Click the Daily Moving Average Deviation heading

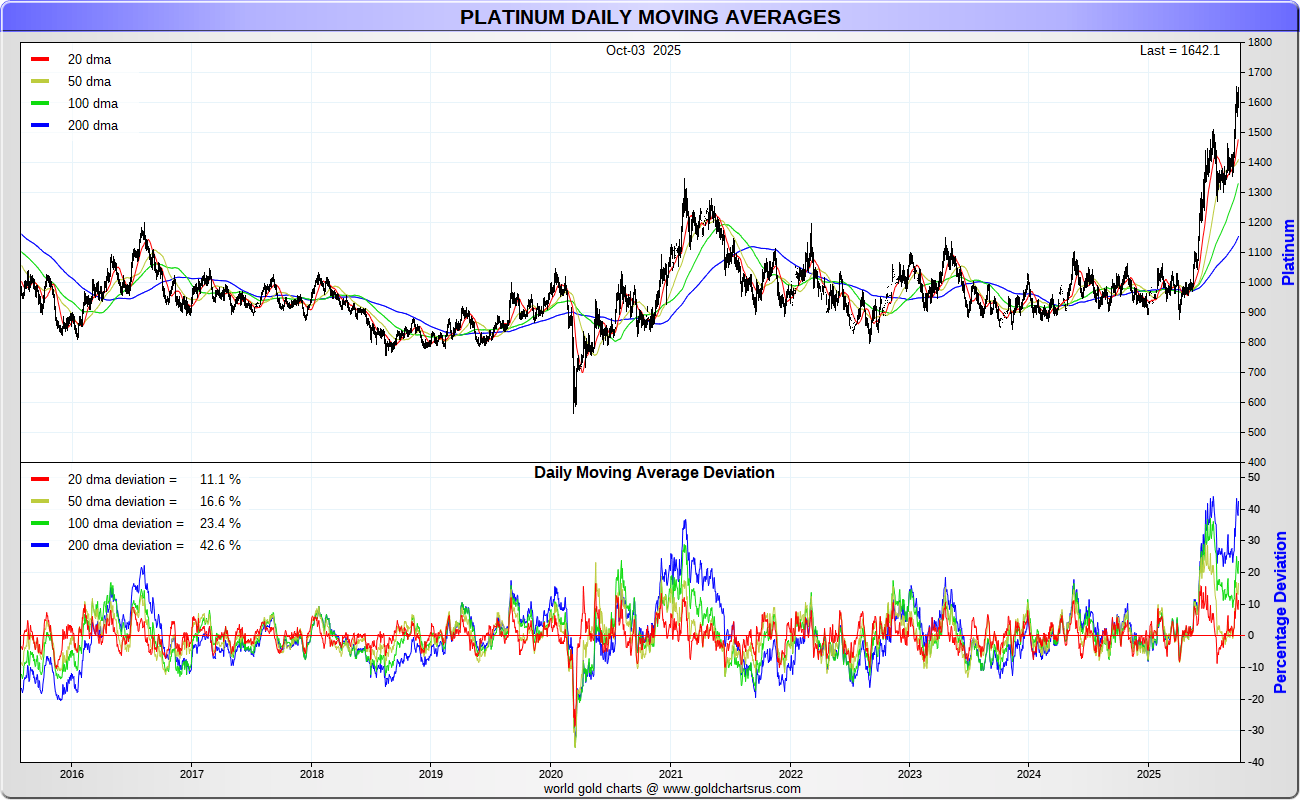(x=654, y=473)
